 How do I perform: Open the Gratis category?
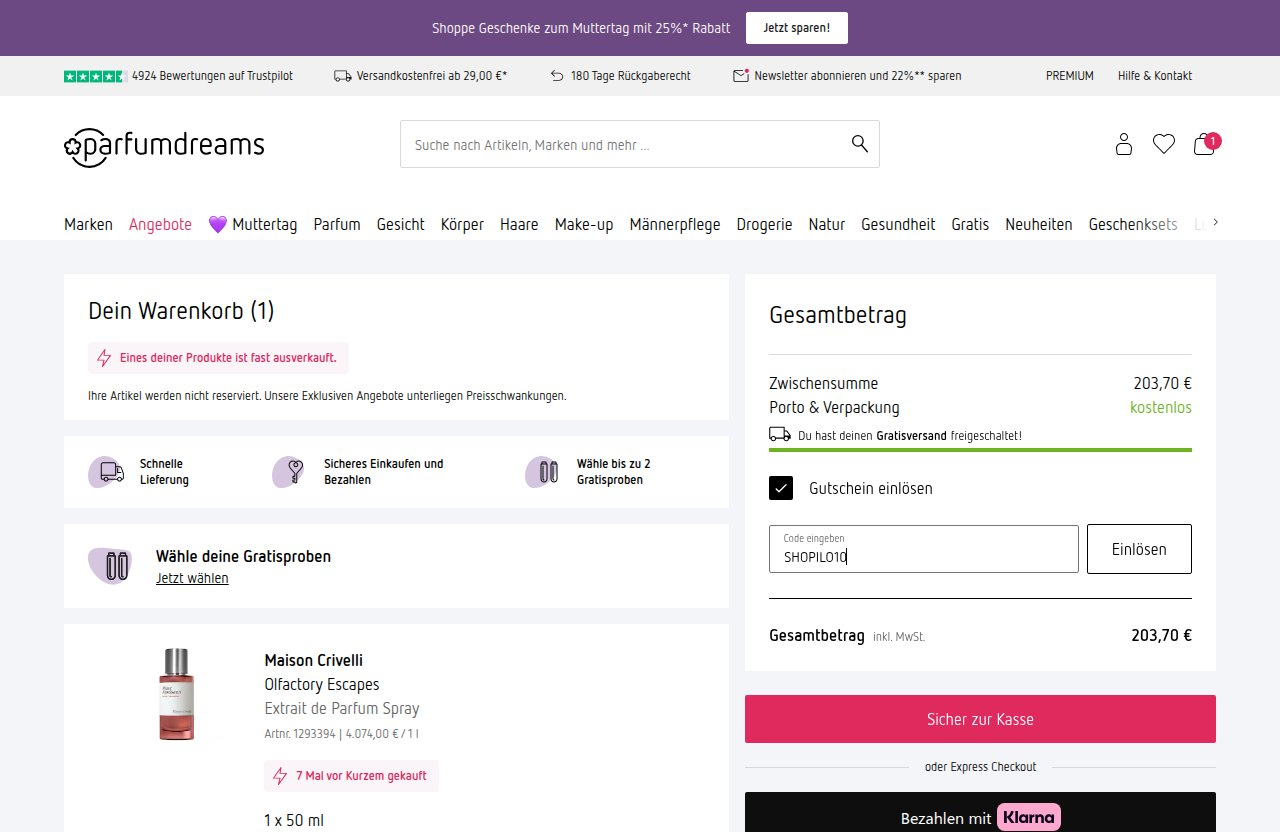[970, 225]
